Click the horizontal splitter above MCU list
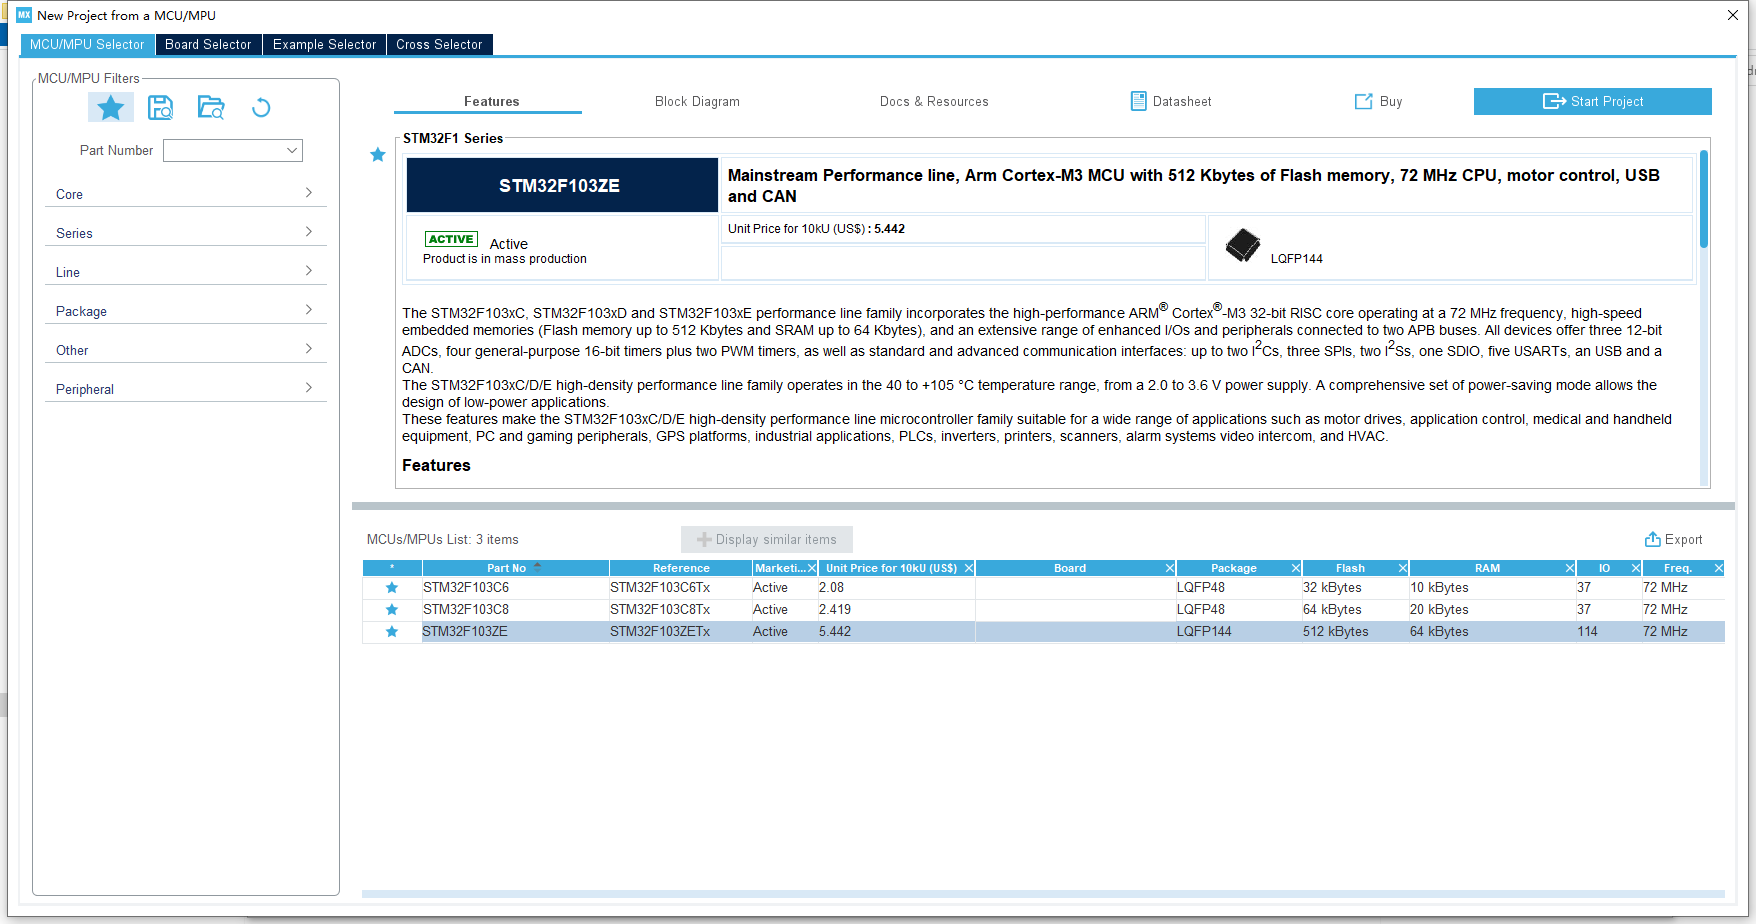Screen dimensions: 1756x924 click(x=1043, y=506)
